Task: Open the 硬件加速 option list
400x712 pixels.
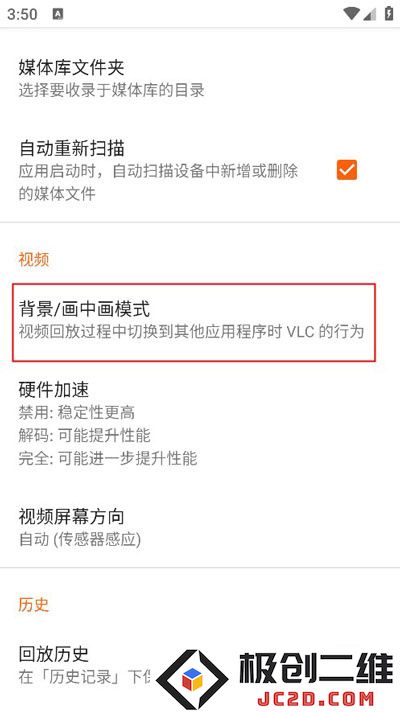Action: point(200,423)
